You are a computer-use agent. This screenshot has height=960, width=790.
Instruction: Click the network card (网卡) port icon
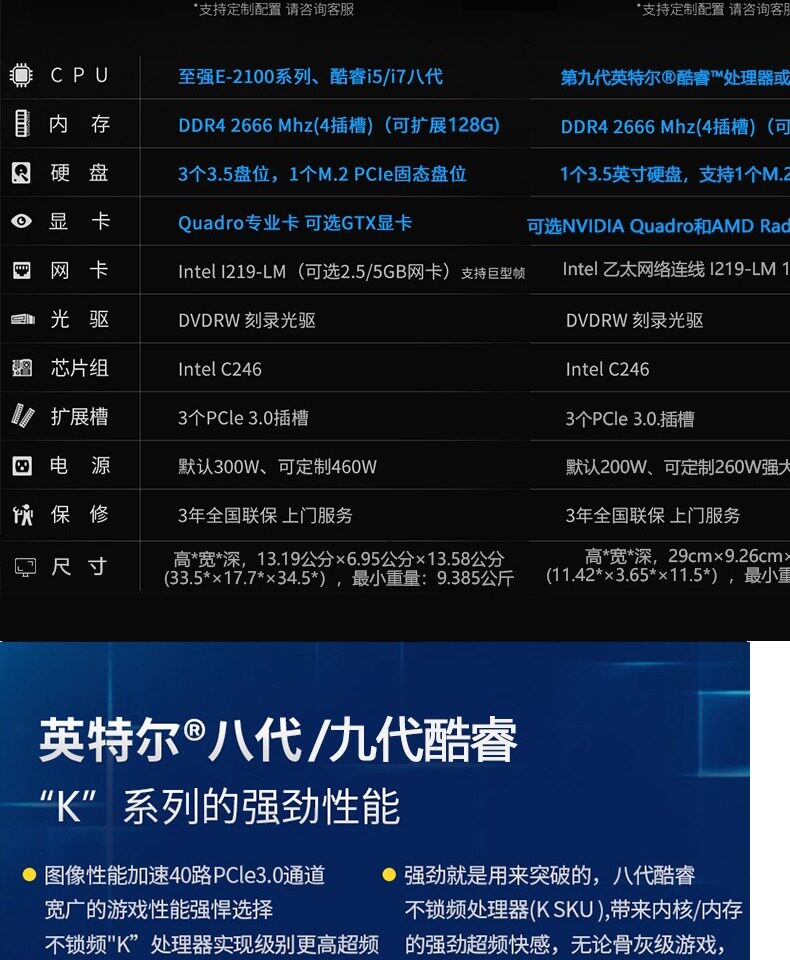(x=22, y=270)
